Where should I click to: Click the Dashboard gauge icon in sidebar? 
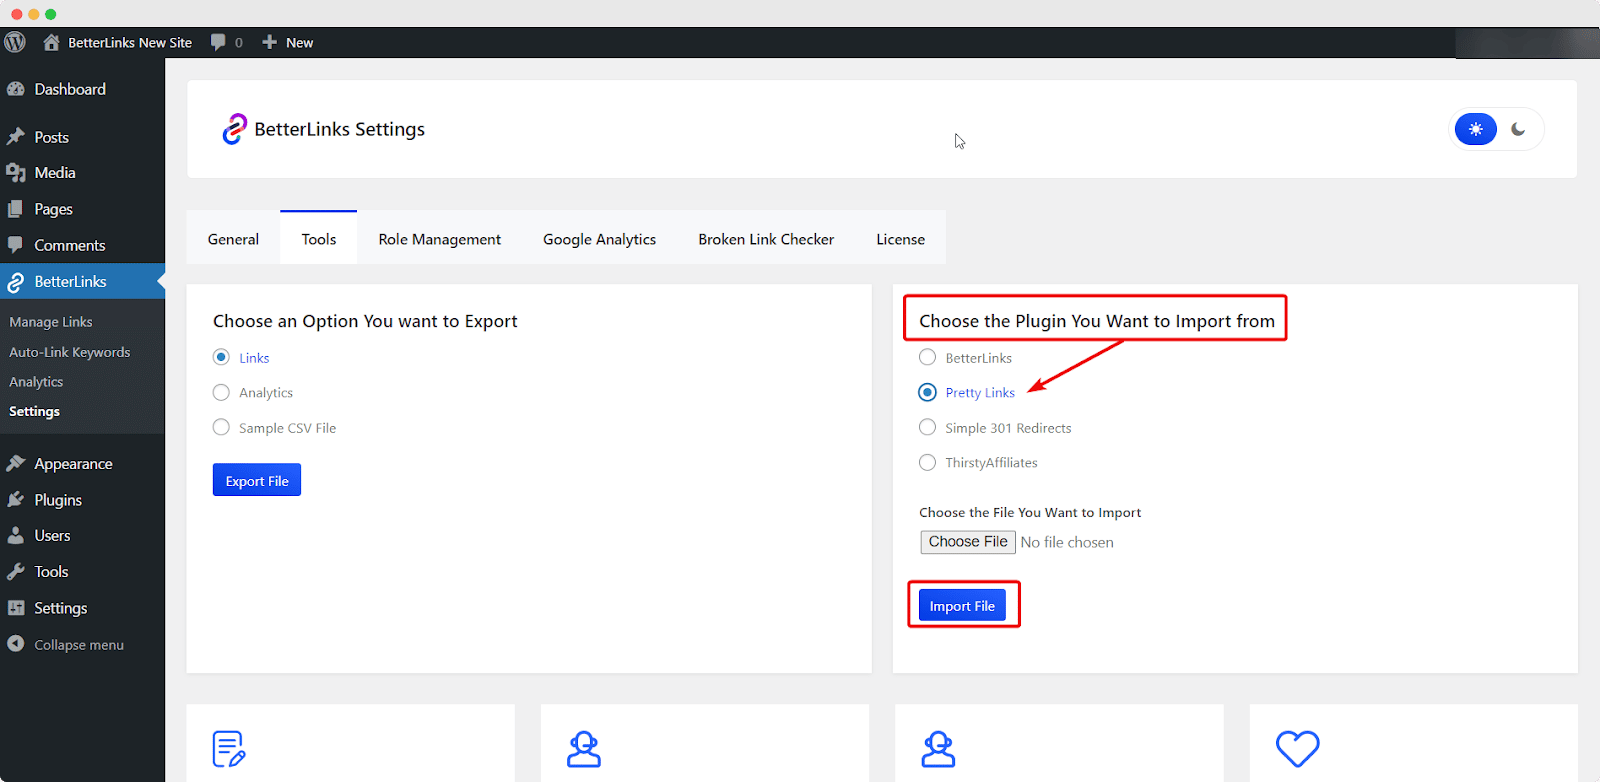point(16,89)
